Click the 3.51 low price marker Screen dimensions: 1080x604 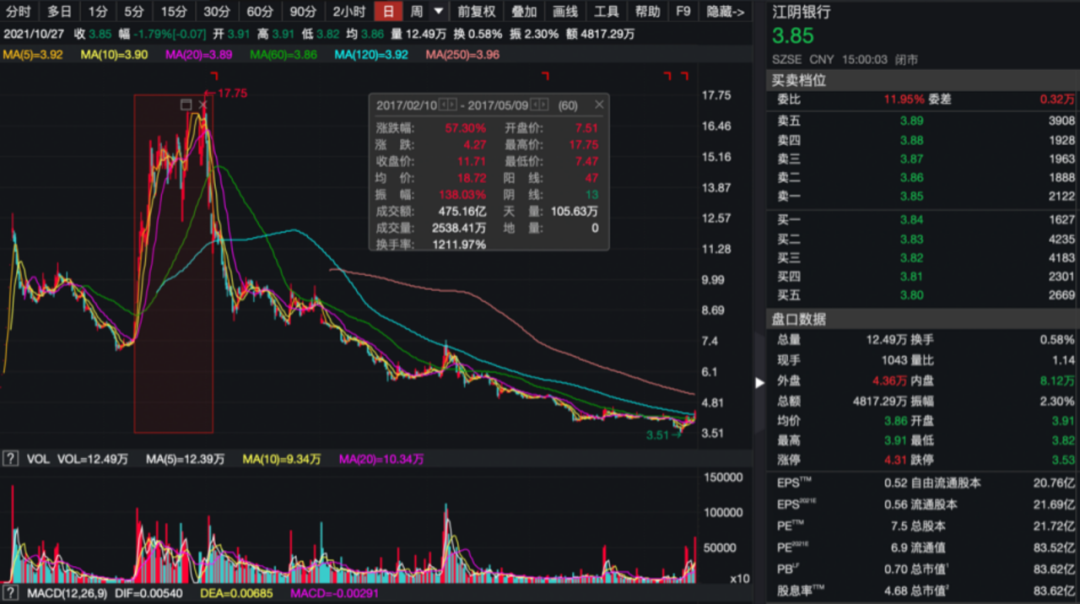(x=657, y=435)
